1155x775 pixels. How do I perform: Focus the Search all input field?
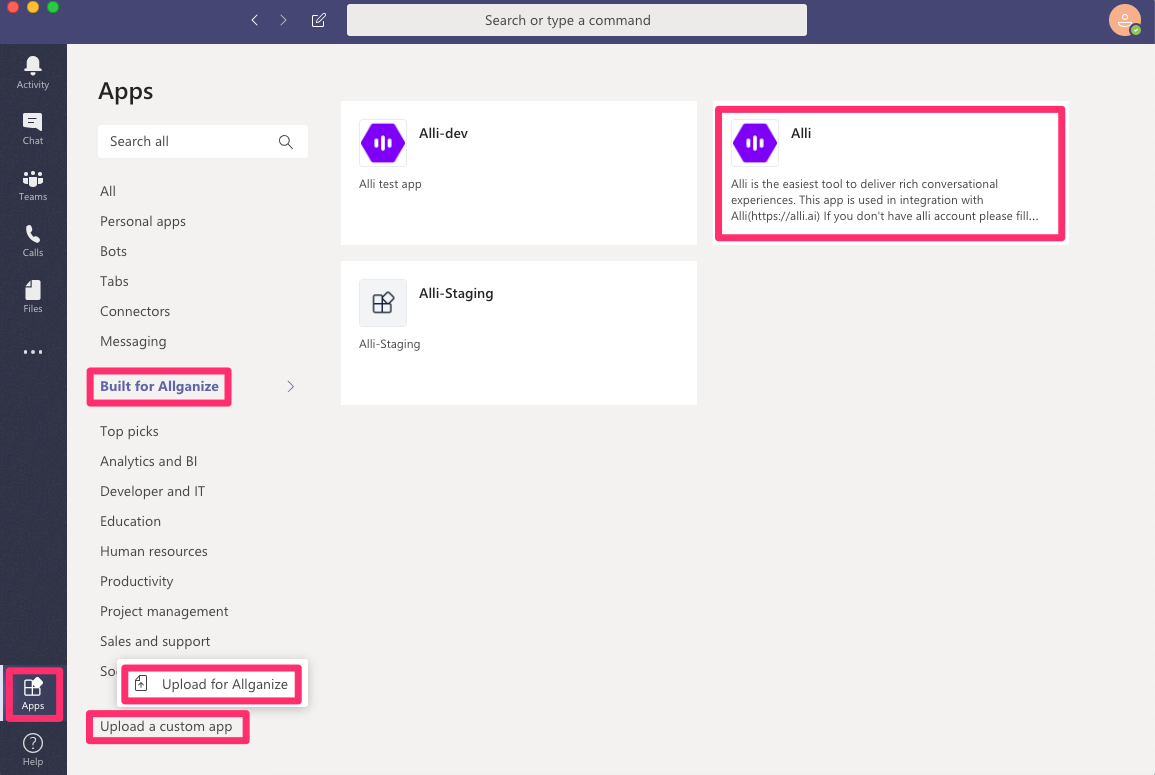203,141
